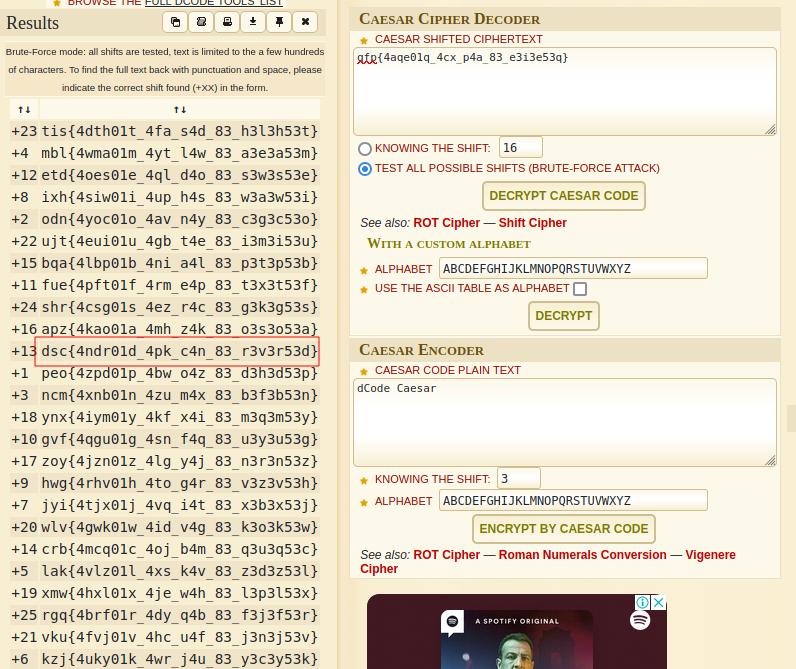This screenshot has width=796, height=669.
Task: Focus the Caesar shifted ciphertext text area
Action: tap(565, 91)
